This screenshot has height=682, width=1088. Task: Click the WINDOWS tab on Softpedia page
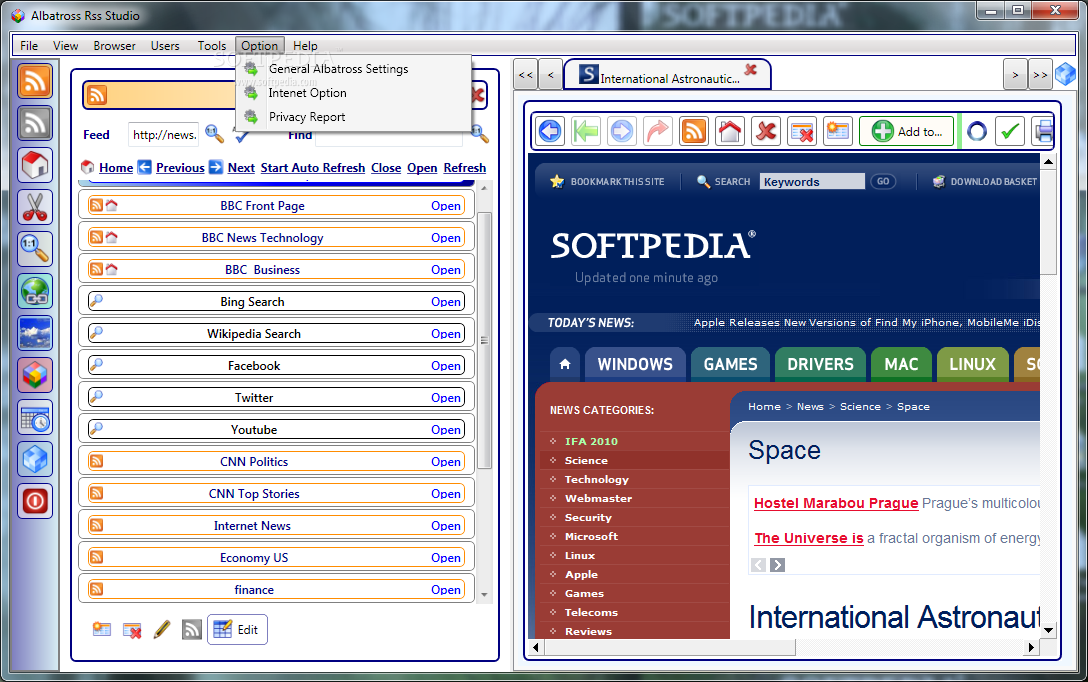coord(635,364)
